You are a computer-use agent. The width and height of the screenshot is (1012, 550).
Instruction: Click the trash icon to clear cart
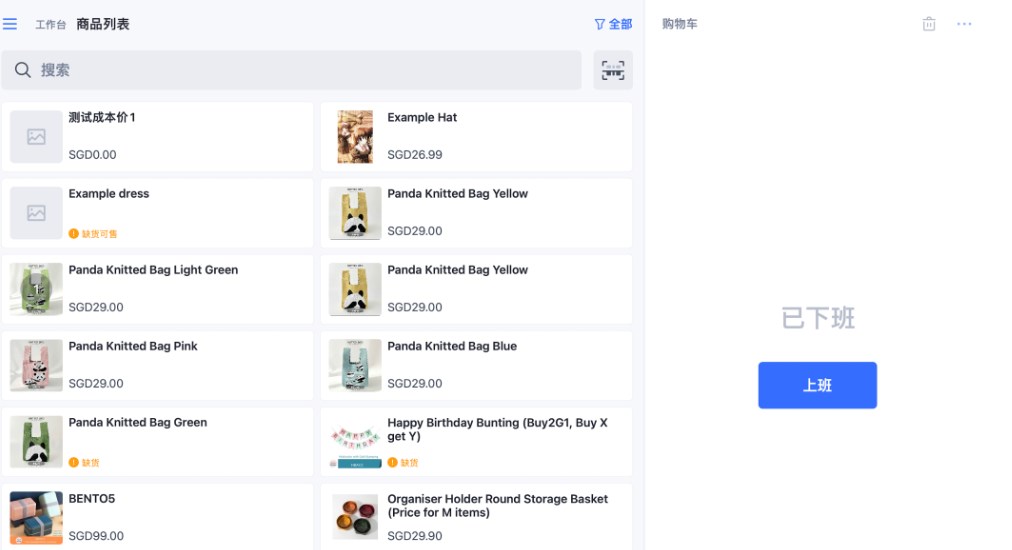tap(929, 24)
